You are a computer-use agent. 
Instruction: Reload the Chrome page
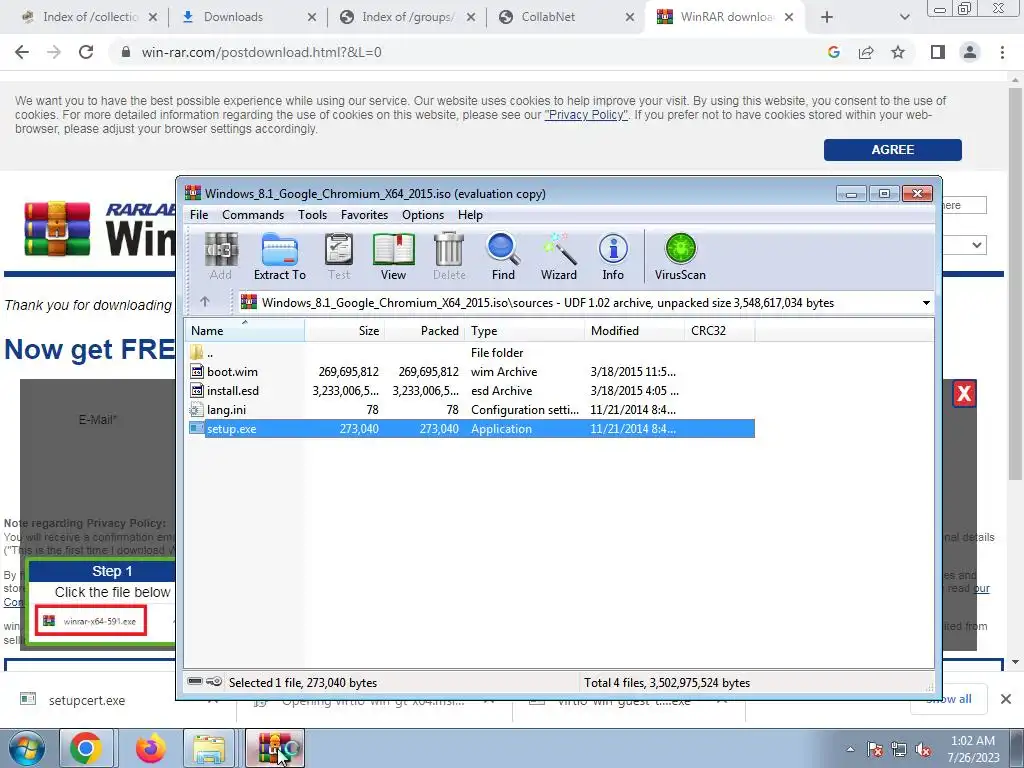pos(86,52)
